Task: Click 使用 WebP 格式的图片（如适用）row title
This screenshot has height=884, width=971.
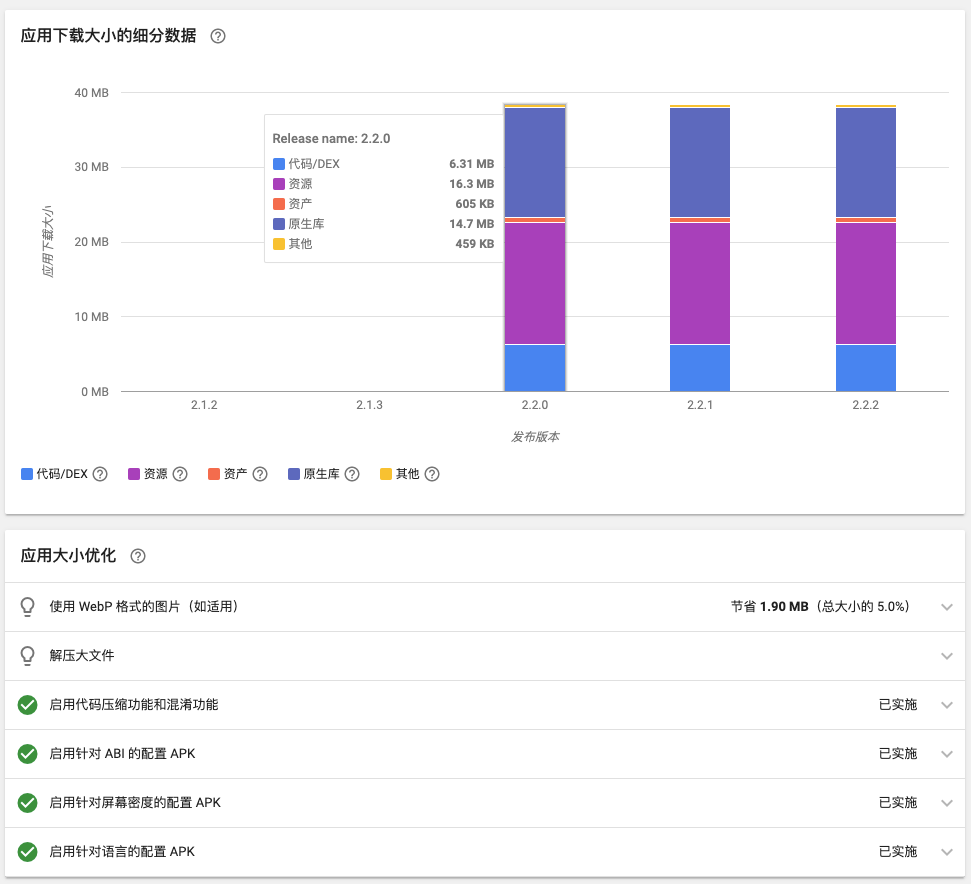Action: [x=144, y=607]
